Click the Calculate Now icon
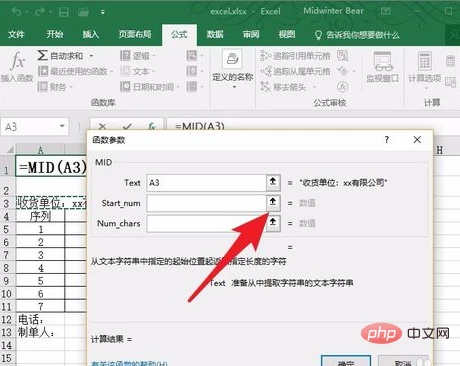This screenshot has width=460, height=366. [450, 61]
